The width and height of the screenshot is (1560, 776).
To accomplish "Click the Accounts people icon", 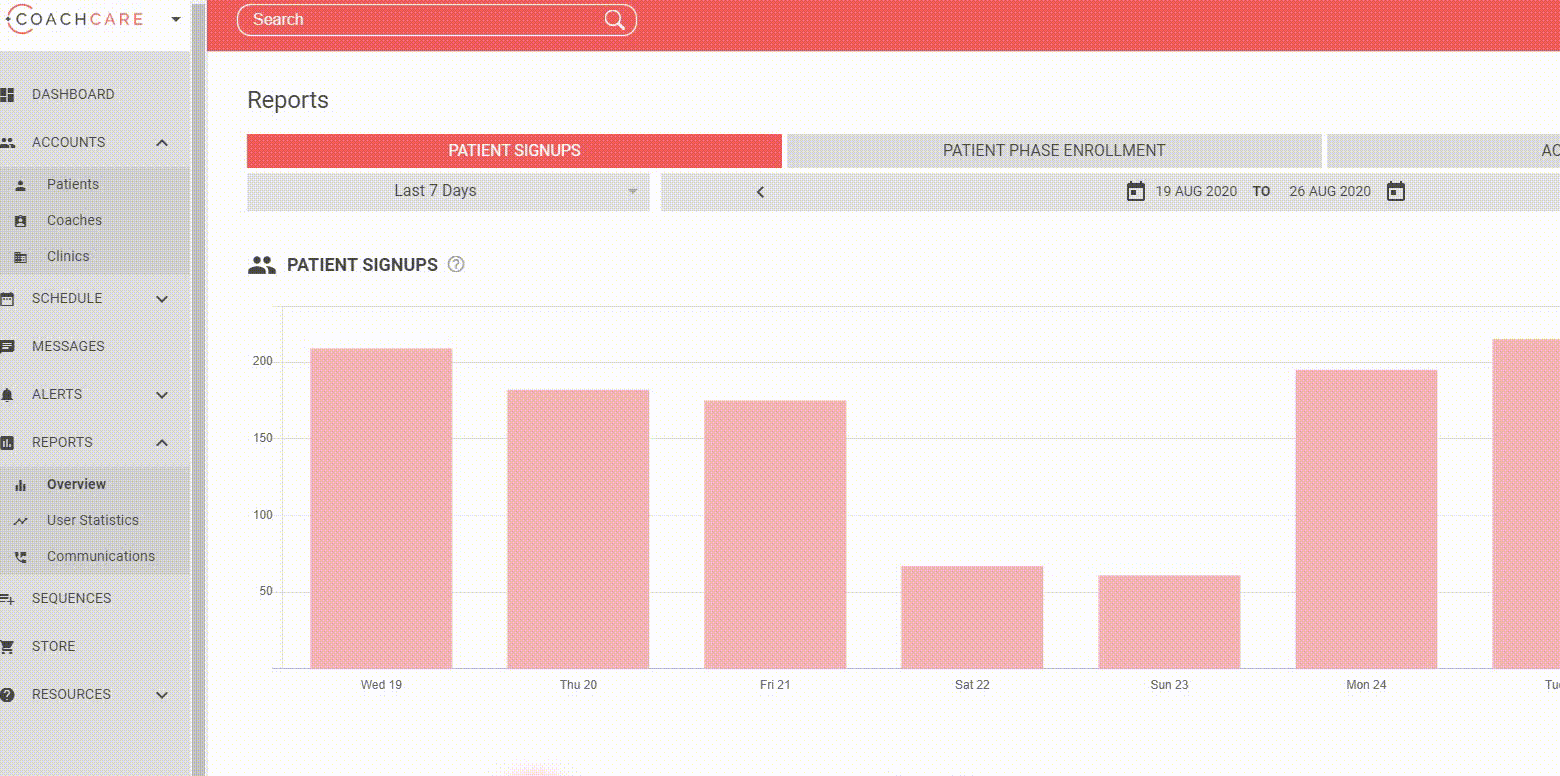I will coord(7,143).
